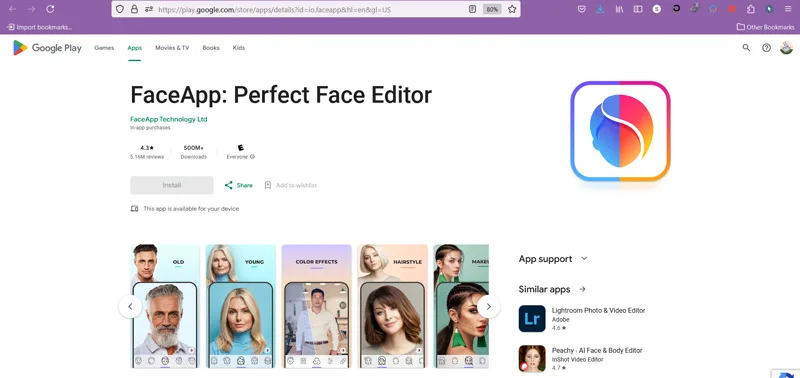Bookmark this page with the star icon

512,9
